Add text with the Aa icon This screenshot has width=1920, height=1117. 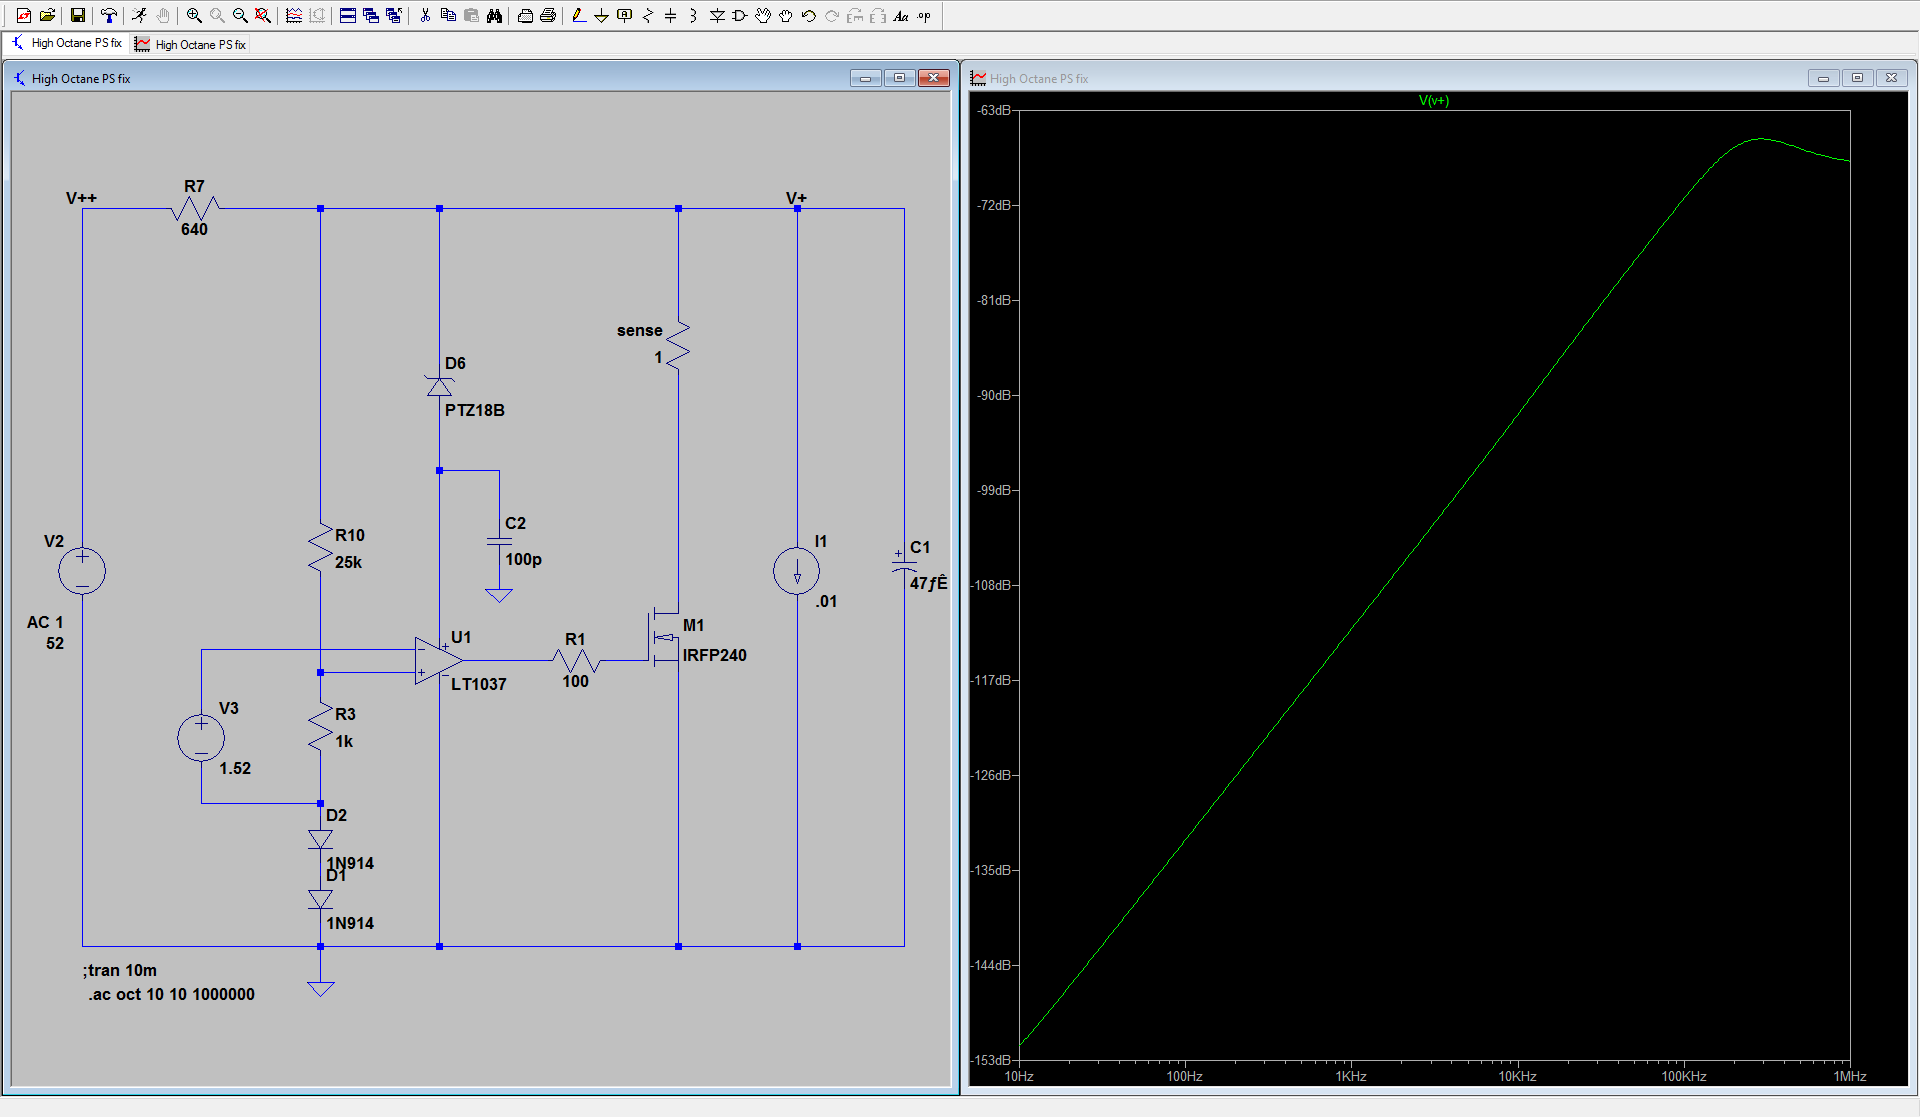point(901,15)
